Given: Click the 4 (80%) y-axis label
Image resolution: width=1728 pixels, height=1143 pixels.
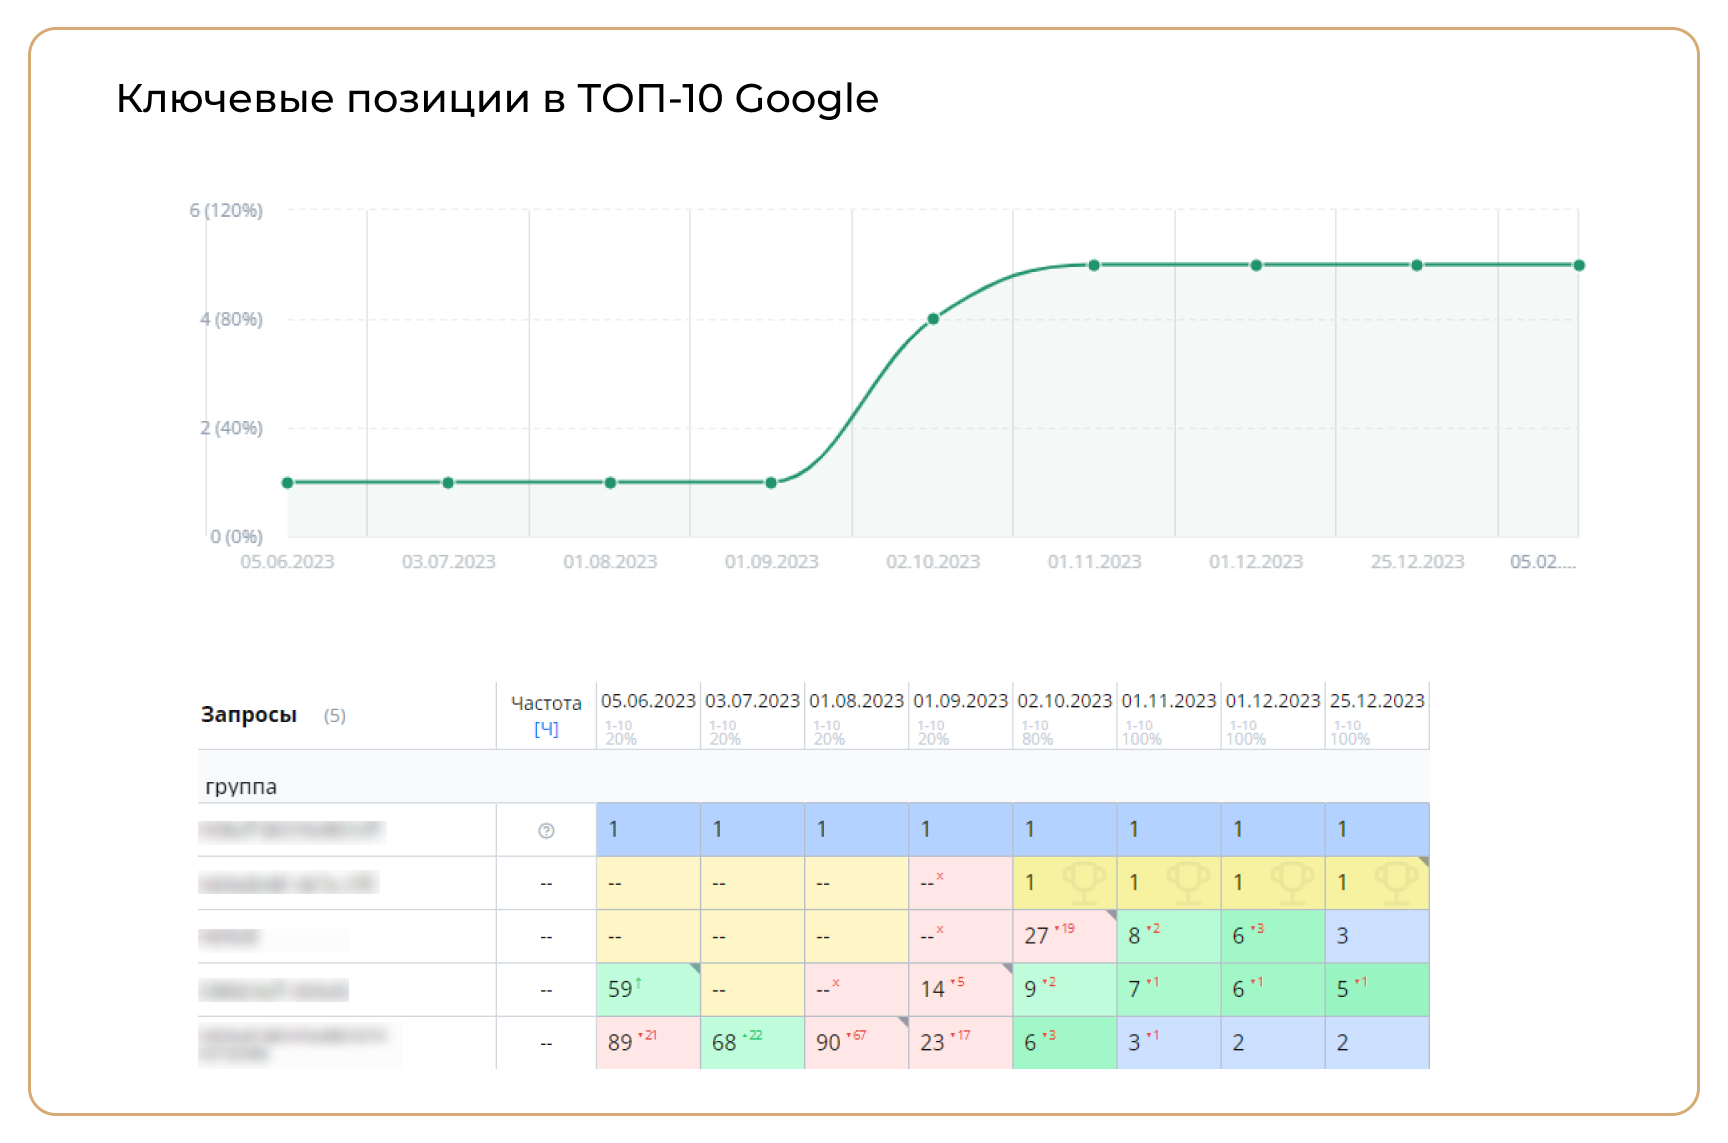Looking at the screenshot, I should pos(231,319).
